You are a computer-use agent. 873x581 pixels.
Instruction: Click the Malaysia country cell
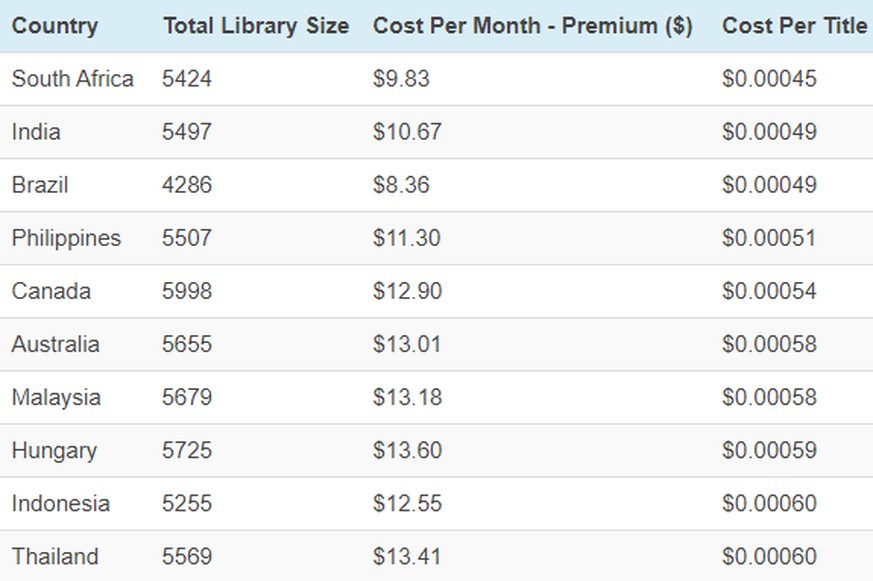coord(56,397)
